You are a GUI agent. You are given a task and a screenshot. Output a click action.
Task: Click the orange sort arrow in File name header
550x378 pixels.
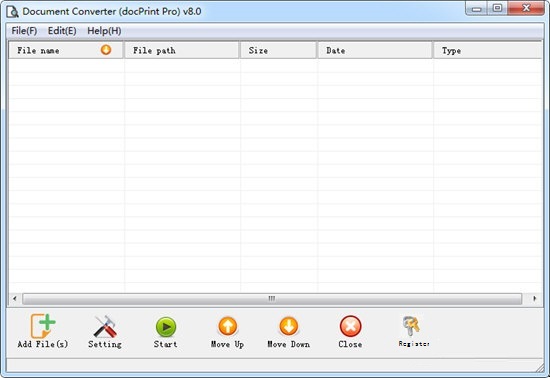coord(106,50)
